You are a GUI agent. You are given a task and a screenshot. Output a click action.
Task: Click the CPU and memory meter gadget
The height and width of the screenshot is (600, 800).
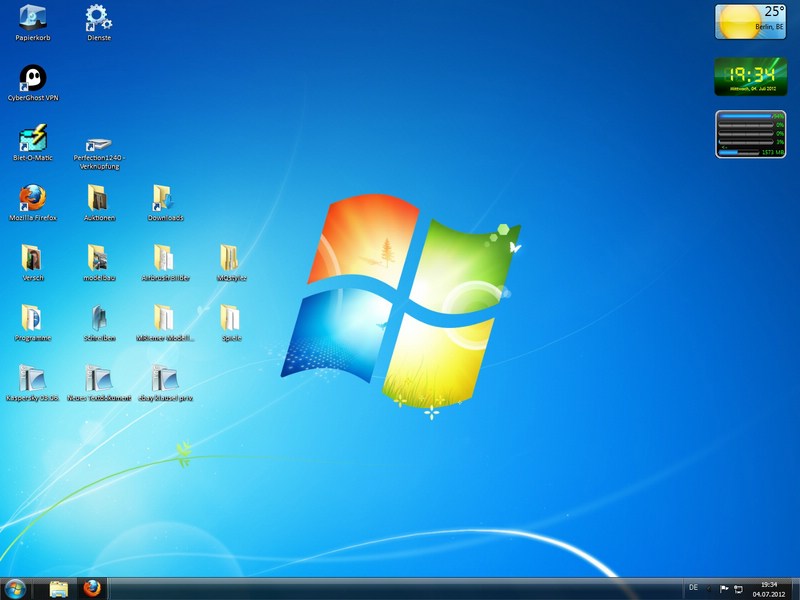point(750,134)
